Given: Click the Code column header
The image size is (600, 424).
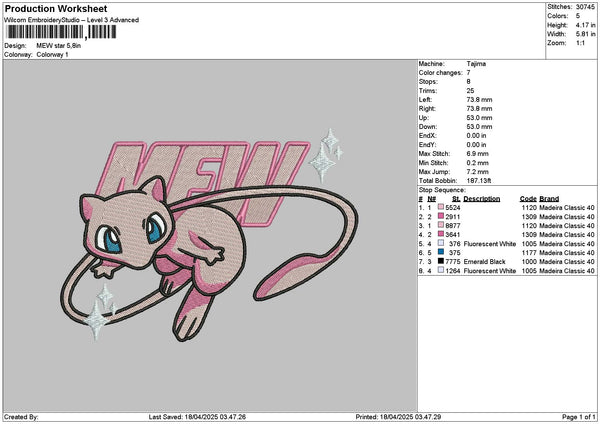Looking at the screenshot, I should tap(528, 199).
